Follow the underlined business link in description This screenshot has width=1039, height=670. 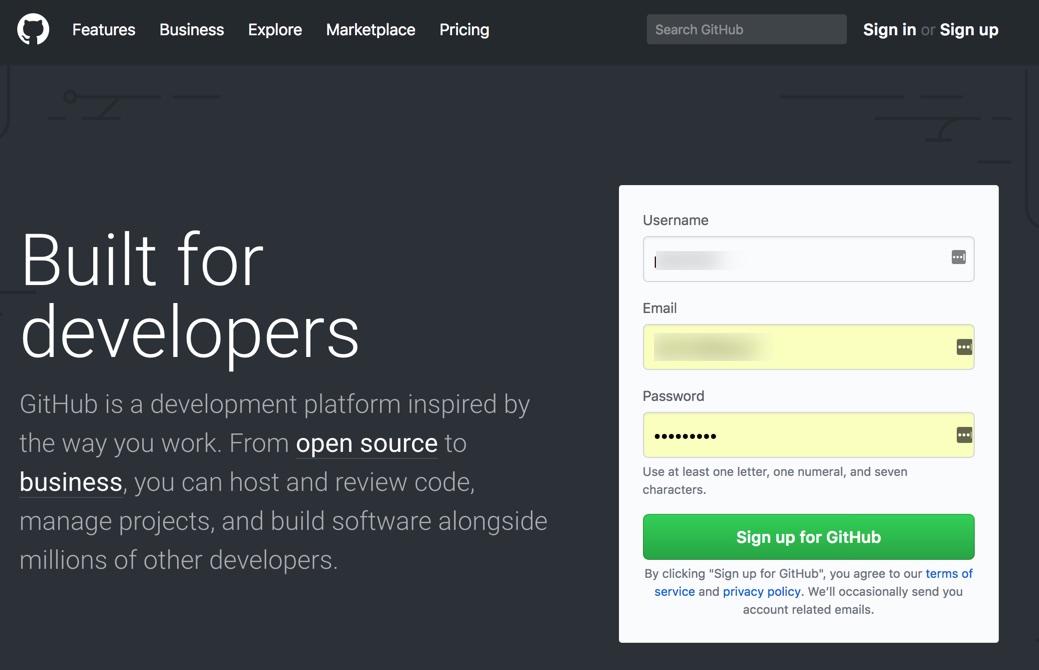pos(70,482)
